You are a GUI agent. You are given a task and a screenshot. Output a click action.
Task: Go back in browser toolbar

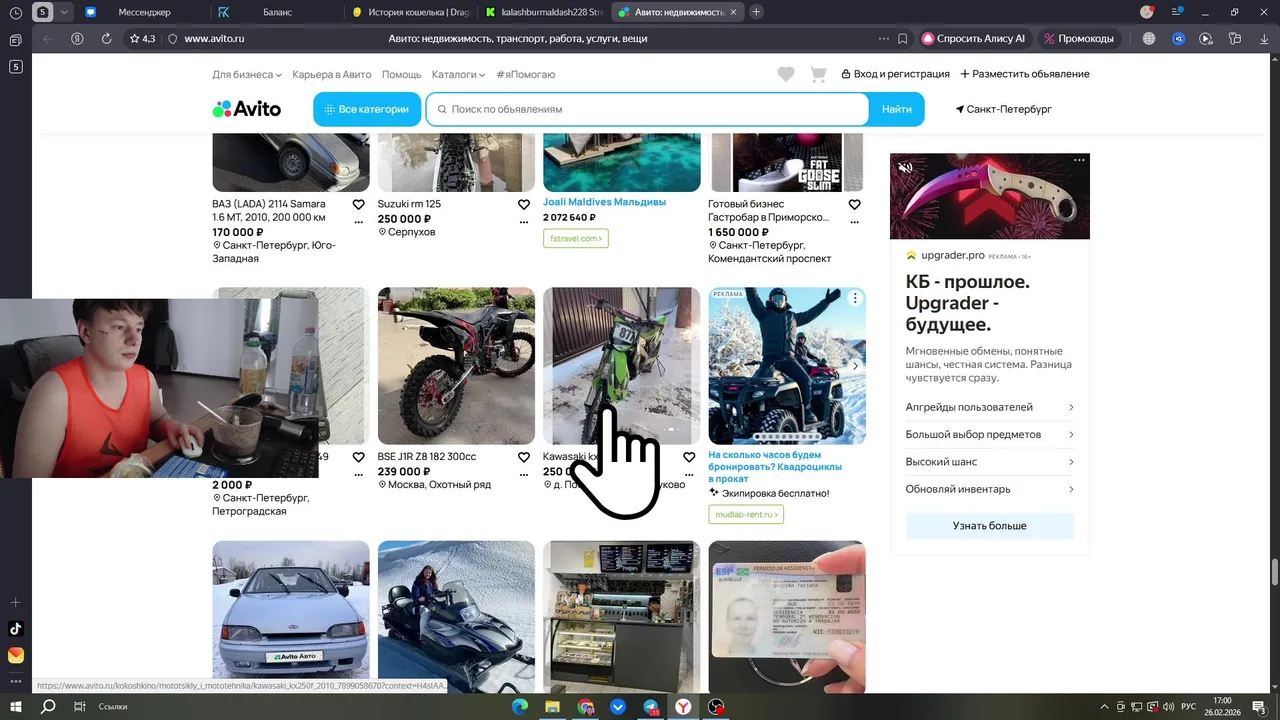point(47,39)
